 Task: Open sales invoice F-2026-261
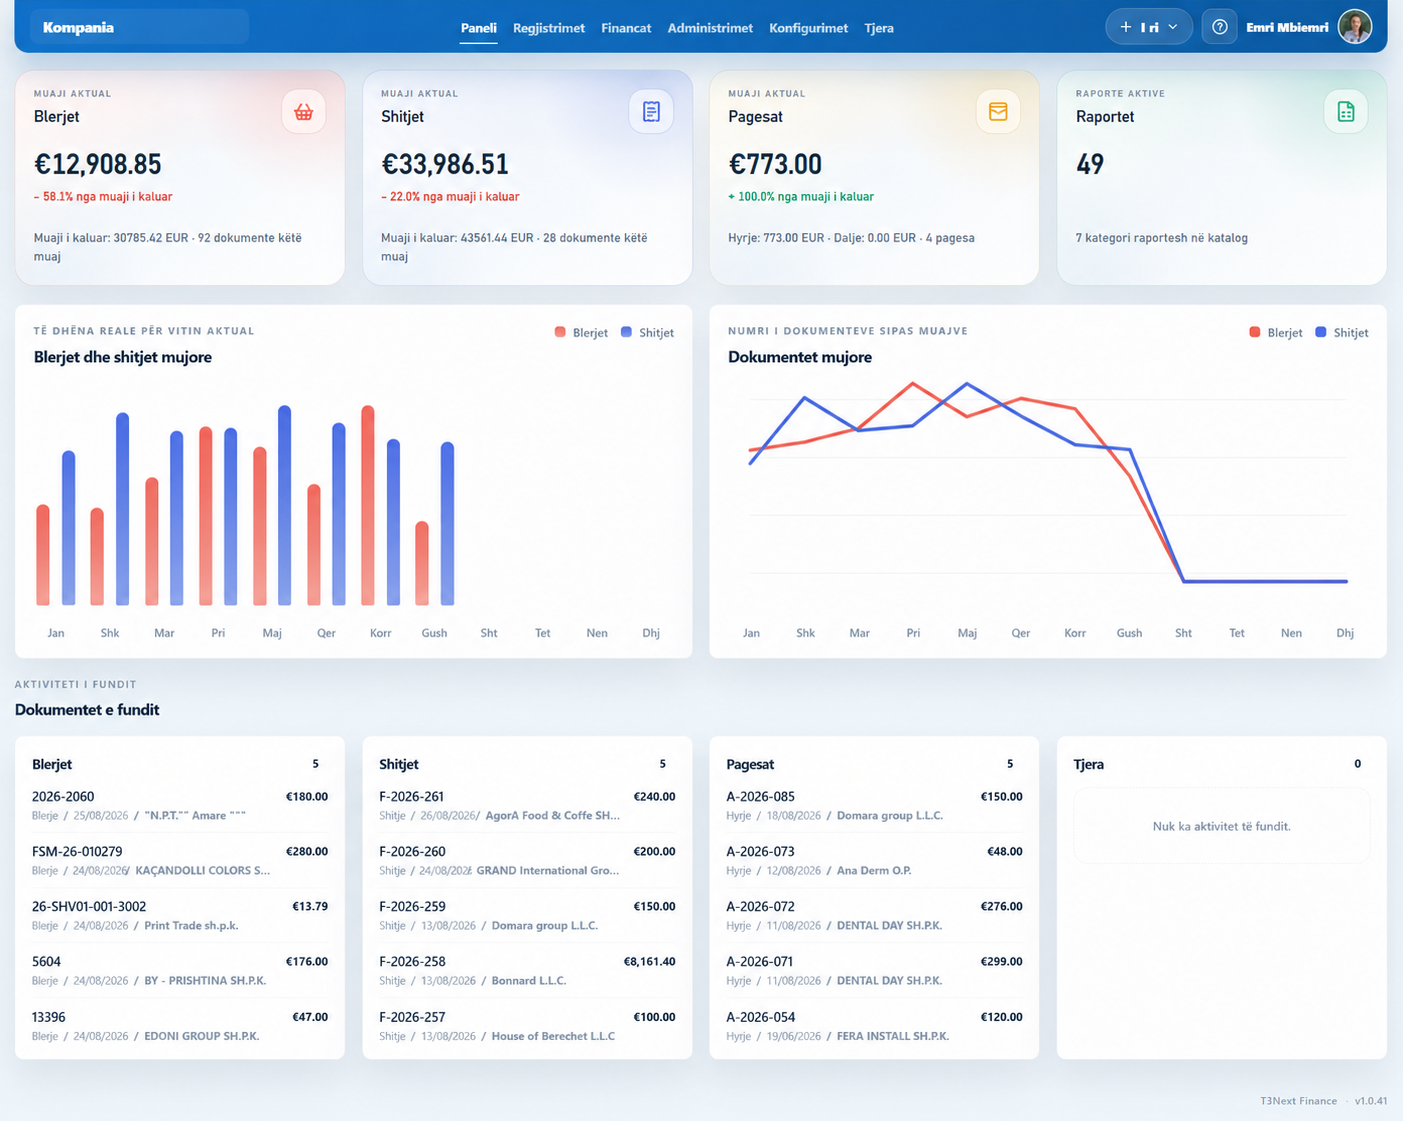click(x=527, y=806)
